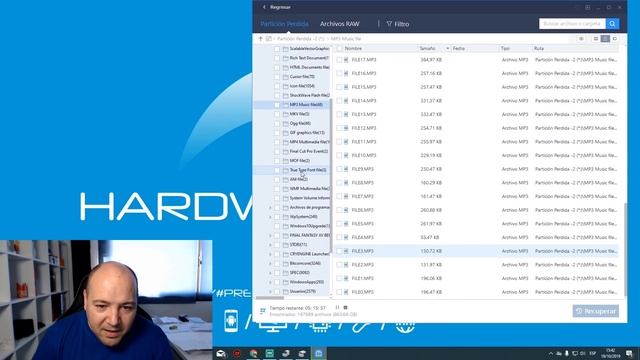
Task: Check the box for FILE0.MP3
Action: [x=339, y=292]
